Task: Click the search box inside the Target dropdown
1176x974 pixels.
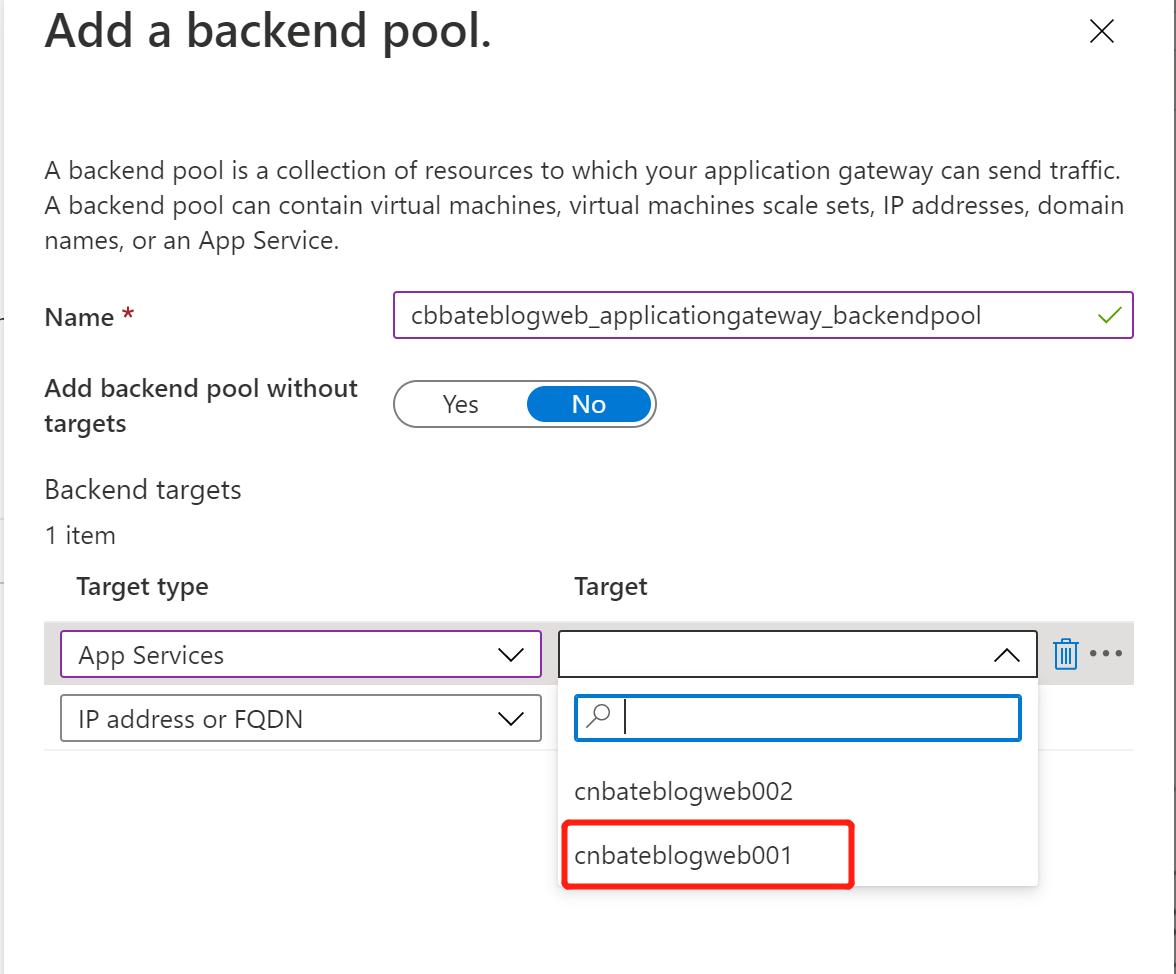Action: click(x=800, y=717)
